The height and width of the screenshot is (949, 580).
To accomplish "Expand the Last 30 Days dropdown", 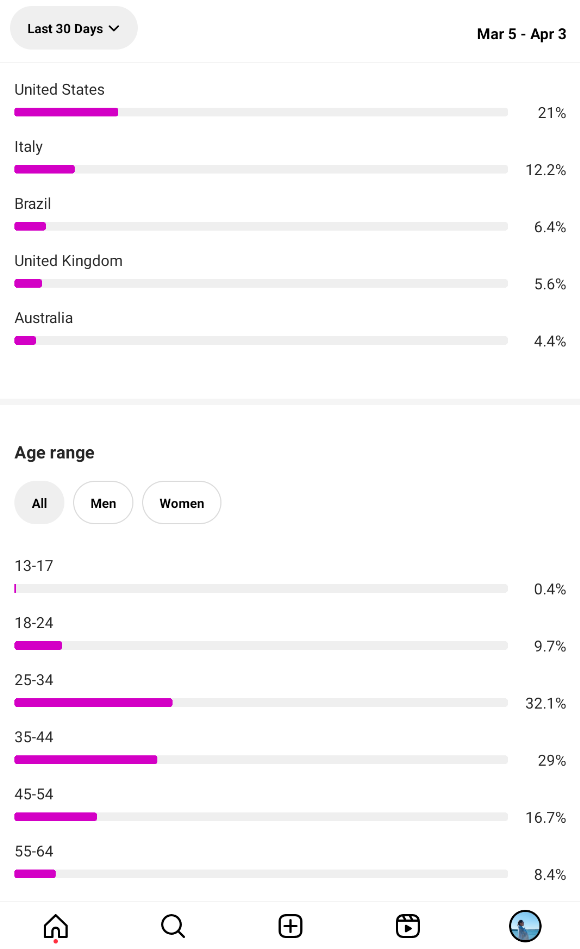I will coord(74,28).
